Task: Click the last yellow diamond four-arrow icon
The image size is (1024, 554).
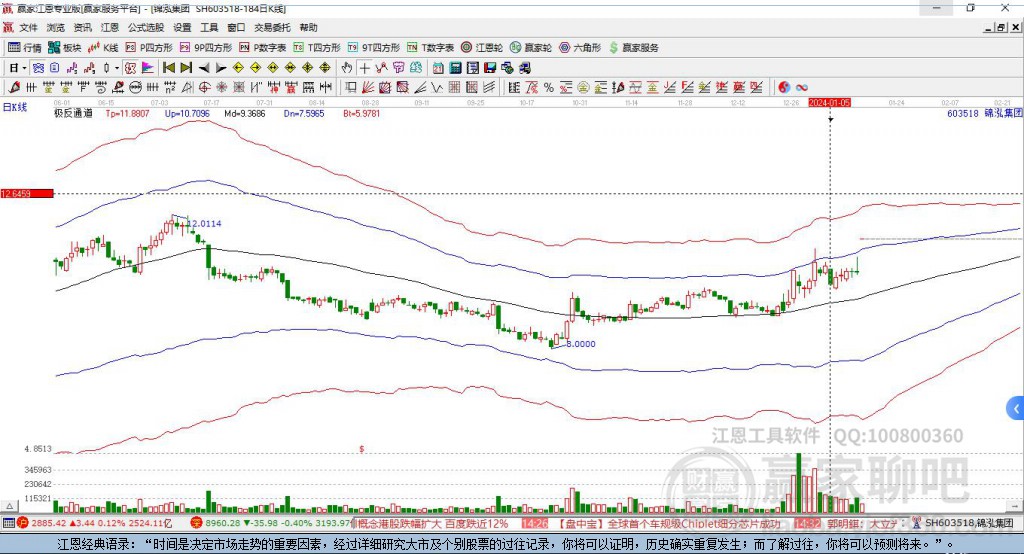Action: (325, 68)
